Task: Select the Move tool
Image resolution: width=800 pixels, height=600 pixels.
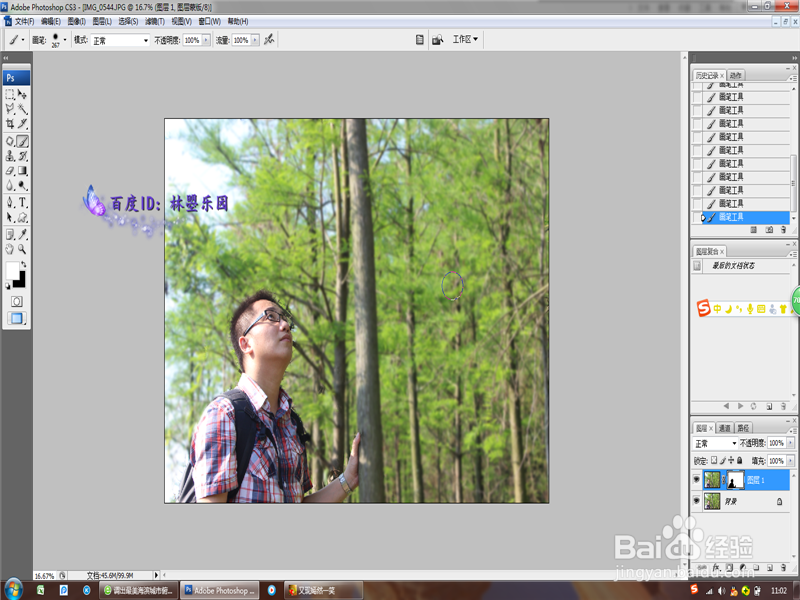Action: click(x=22, y=94)
